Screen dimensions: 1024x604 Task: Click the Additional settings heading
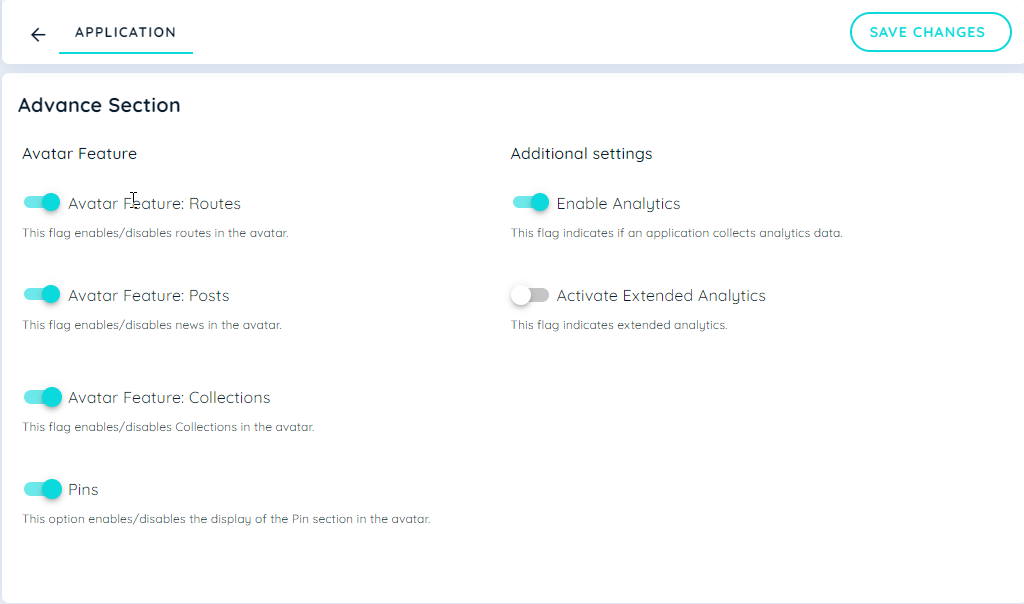click(581, 153)
